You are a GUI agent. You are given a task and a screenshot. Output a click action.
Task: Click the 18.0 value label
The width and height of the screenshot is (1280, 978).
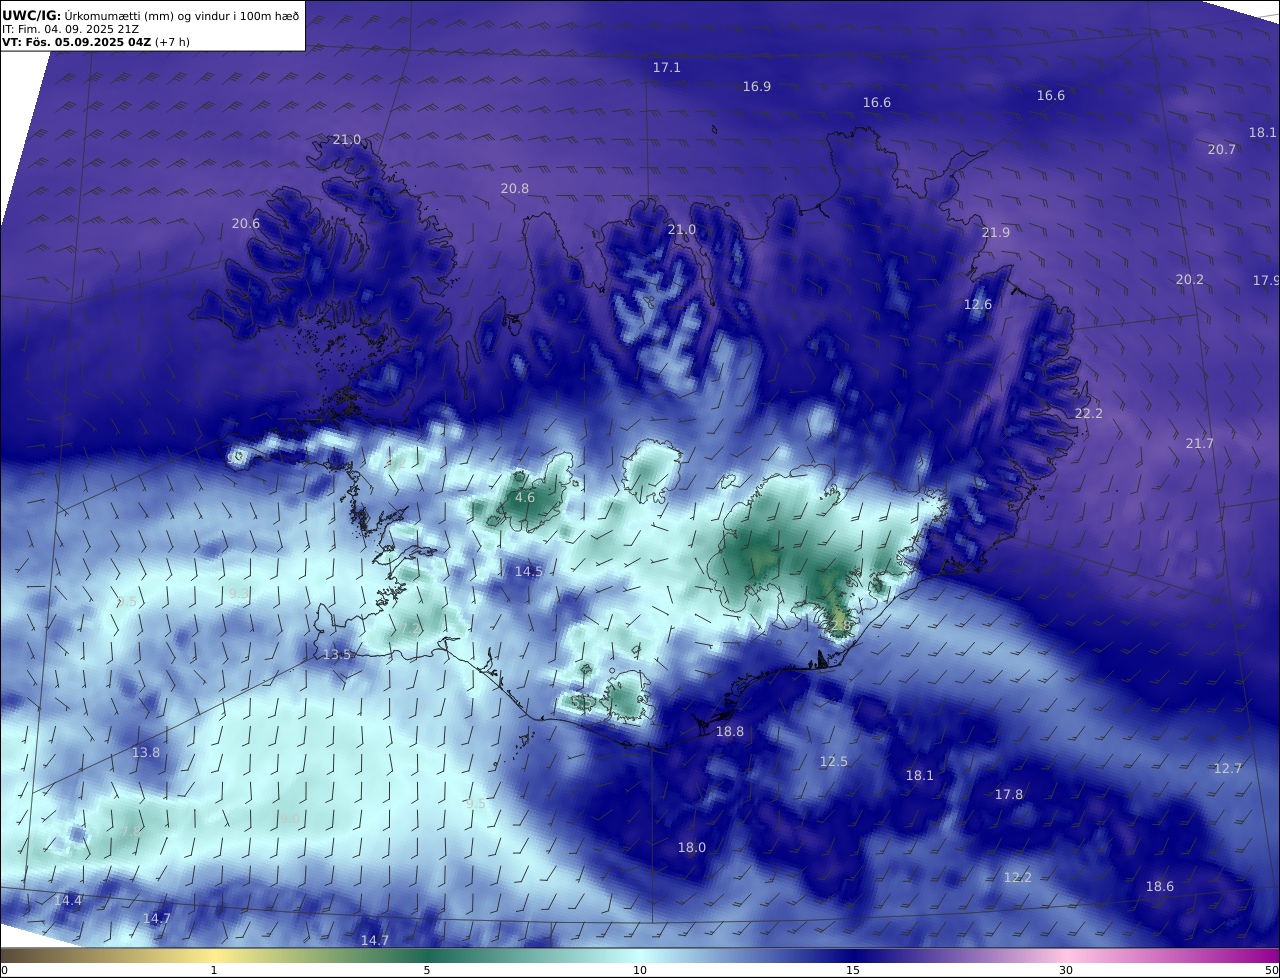[x=692, y=848]
